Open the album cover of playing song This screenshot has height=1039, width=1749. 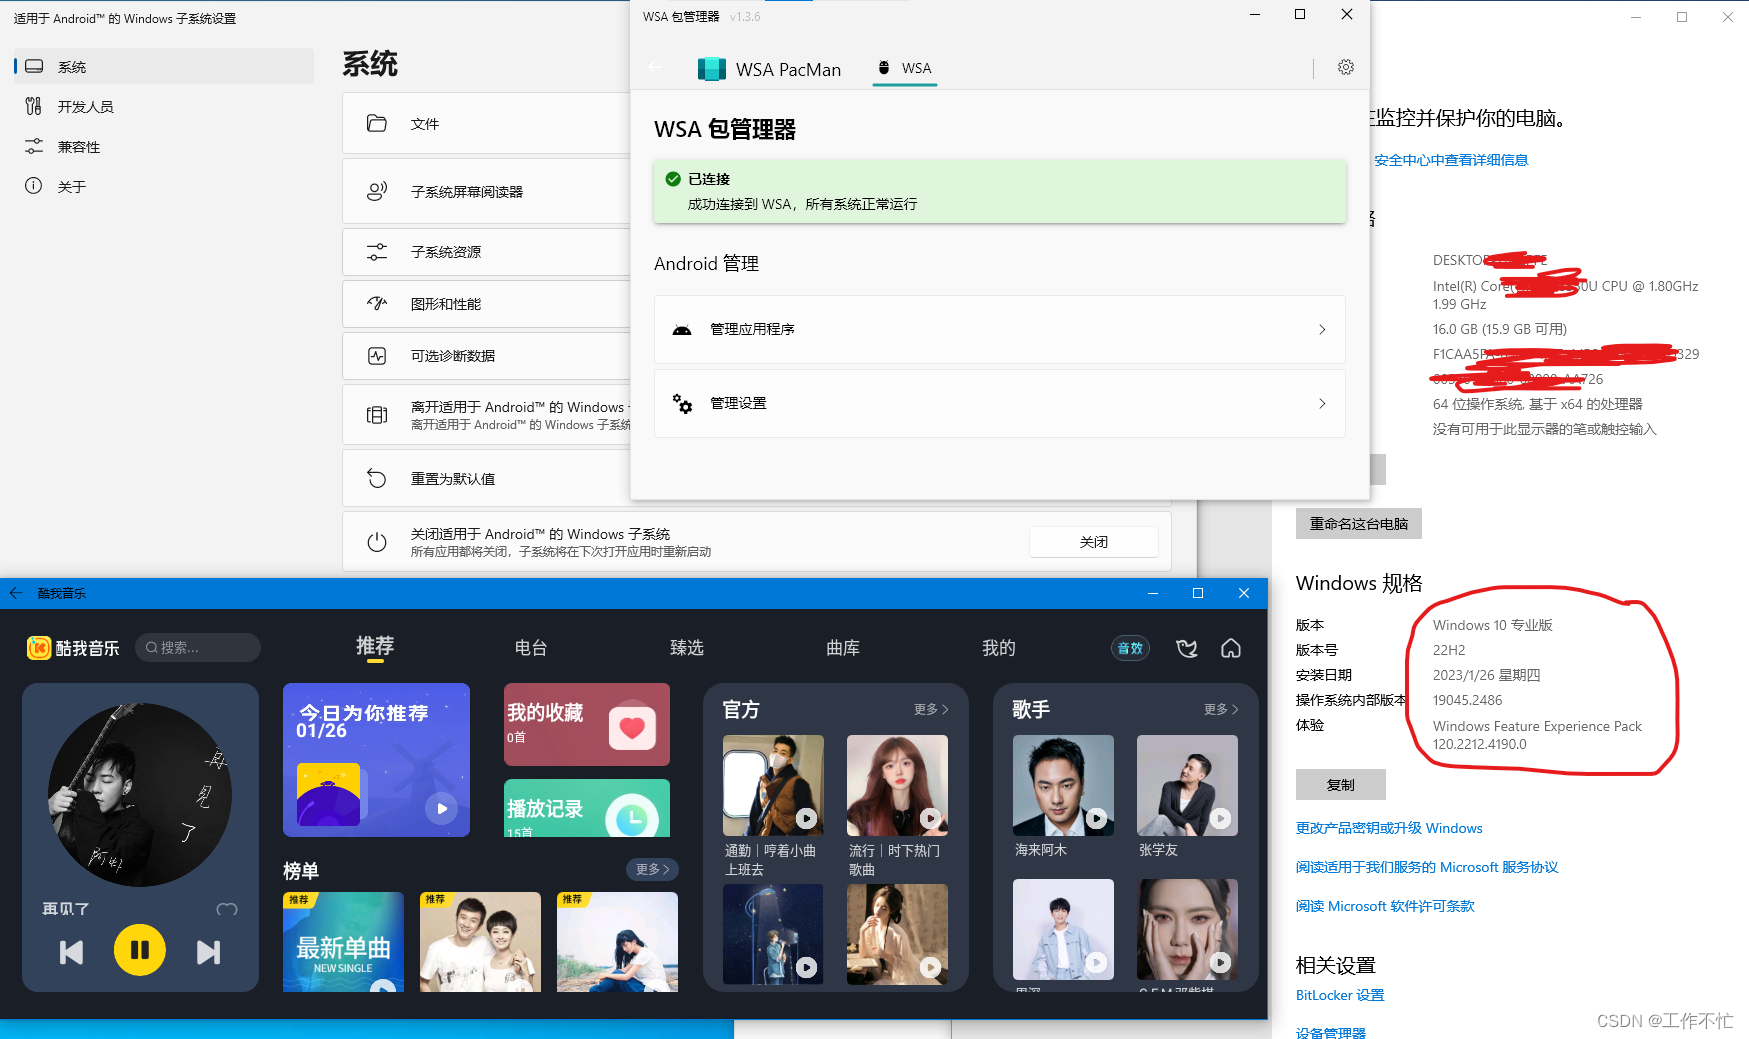(x=140, y=795)
